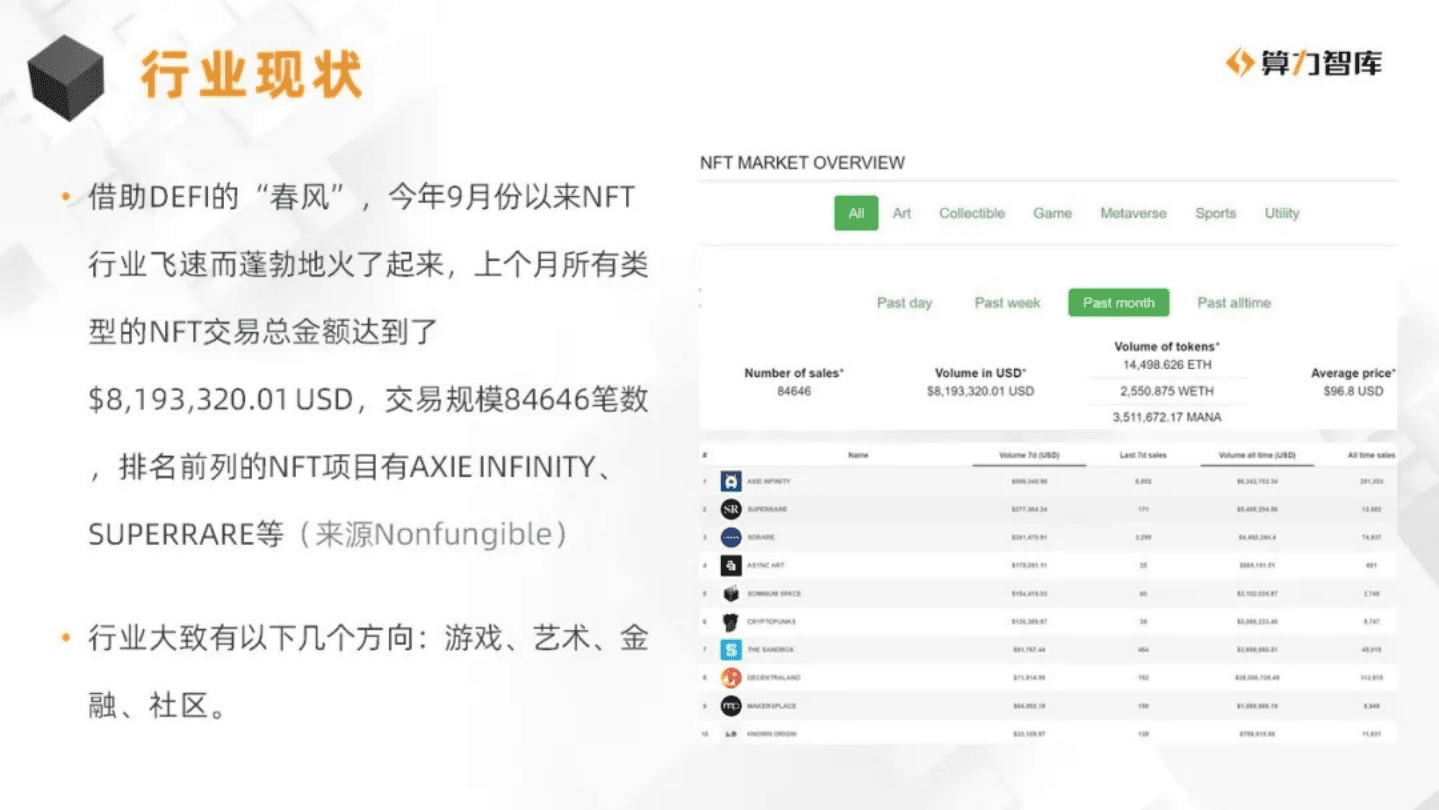Open the Collectible category tab
Screen dimensions: 1439x810
pyautogui.click(x=970, y=213)
